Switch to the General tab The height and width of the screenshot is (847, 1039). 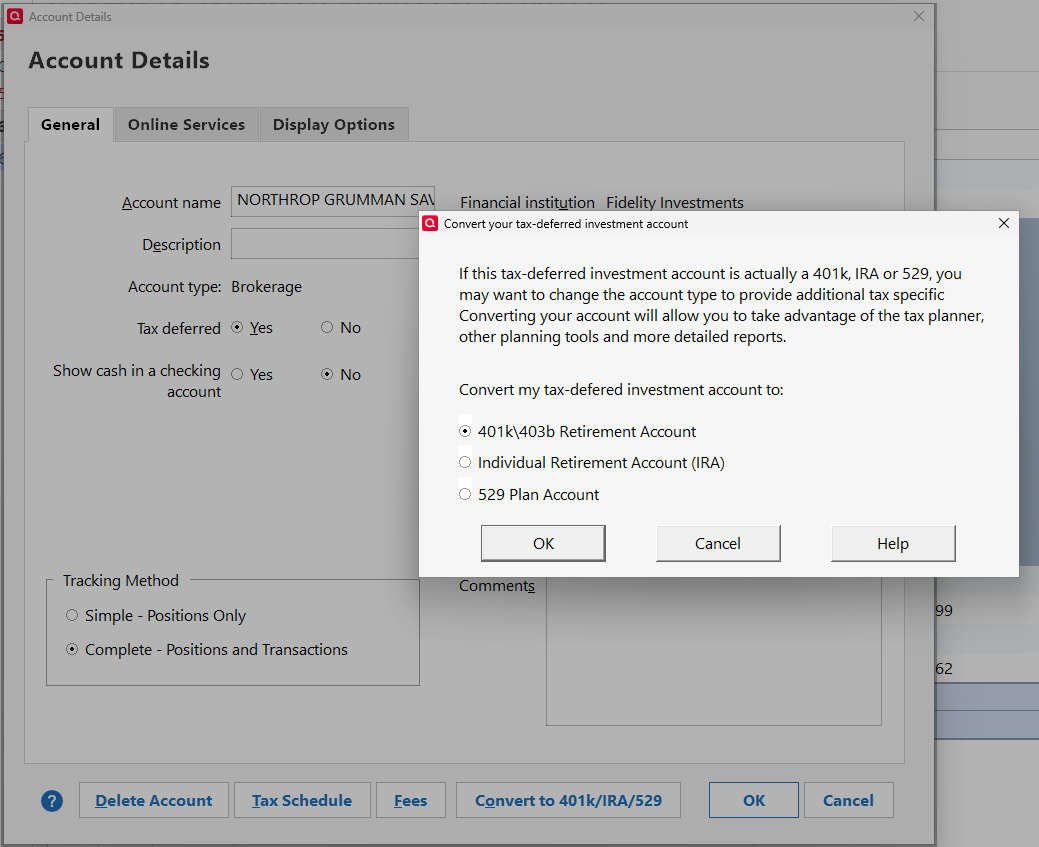click(70, 125)
